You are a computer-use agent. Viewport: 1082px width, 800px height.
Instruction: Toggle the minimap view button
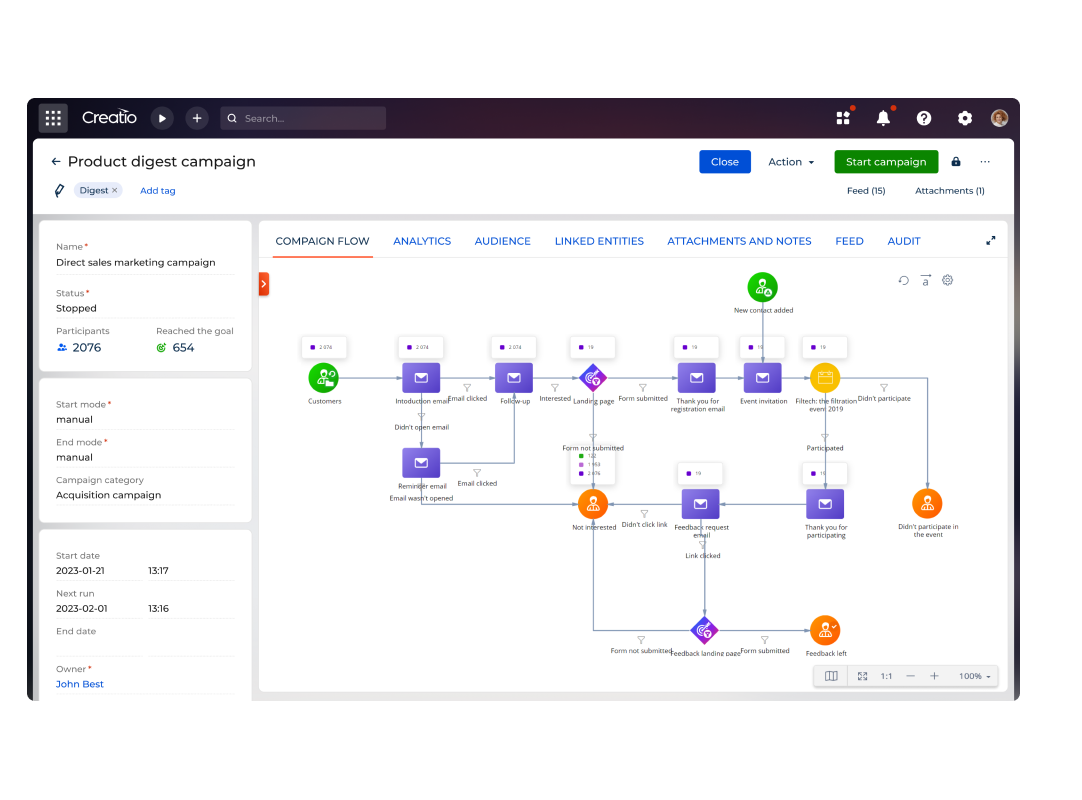coord(831,676)
